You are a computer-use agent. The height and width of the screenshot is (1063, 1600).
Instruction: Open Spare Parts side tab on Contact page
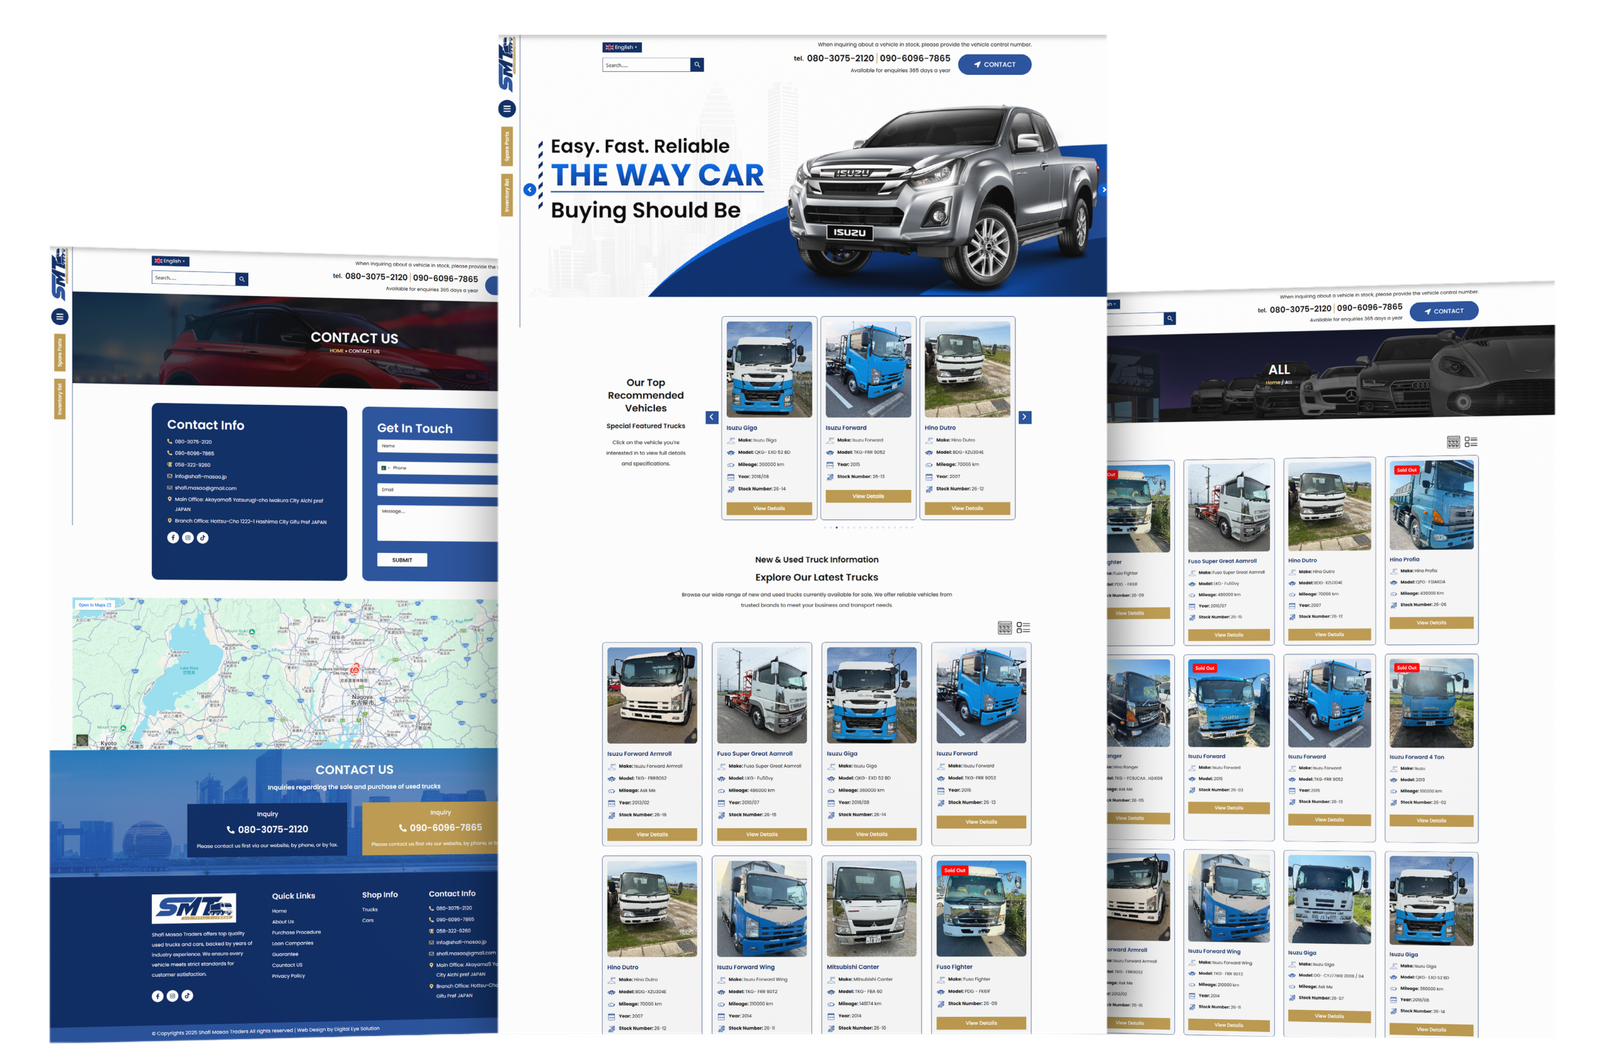coord(60,353)
